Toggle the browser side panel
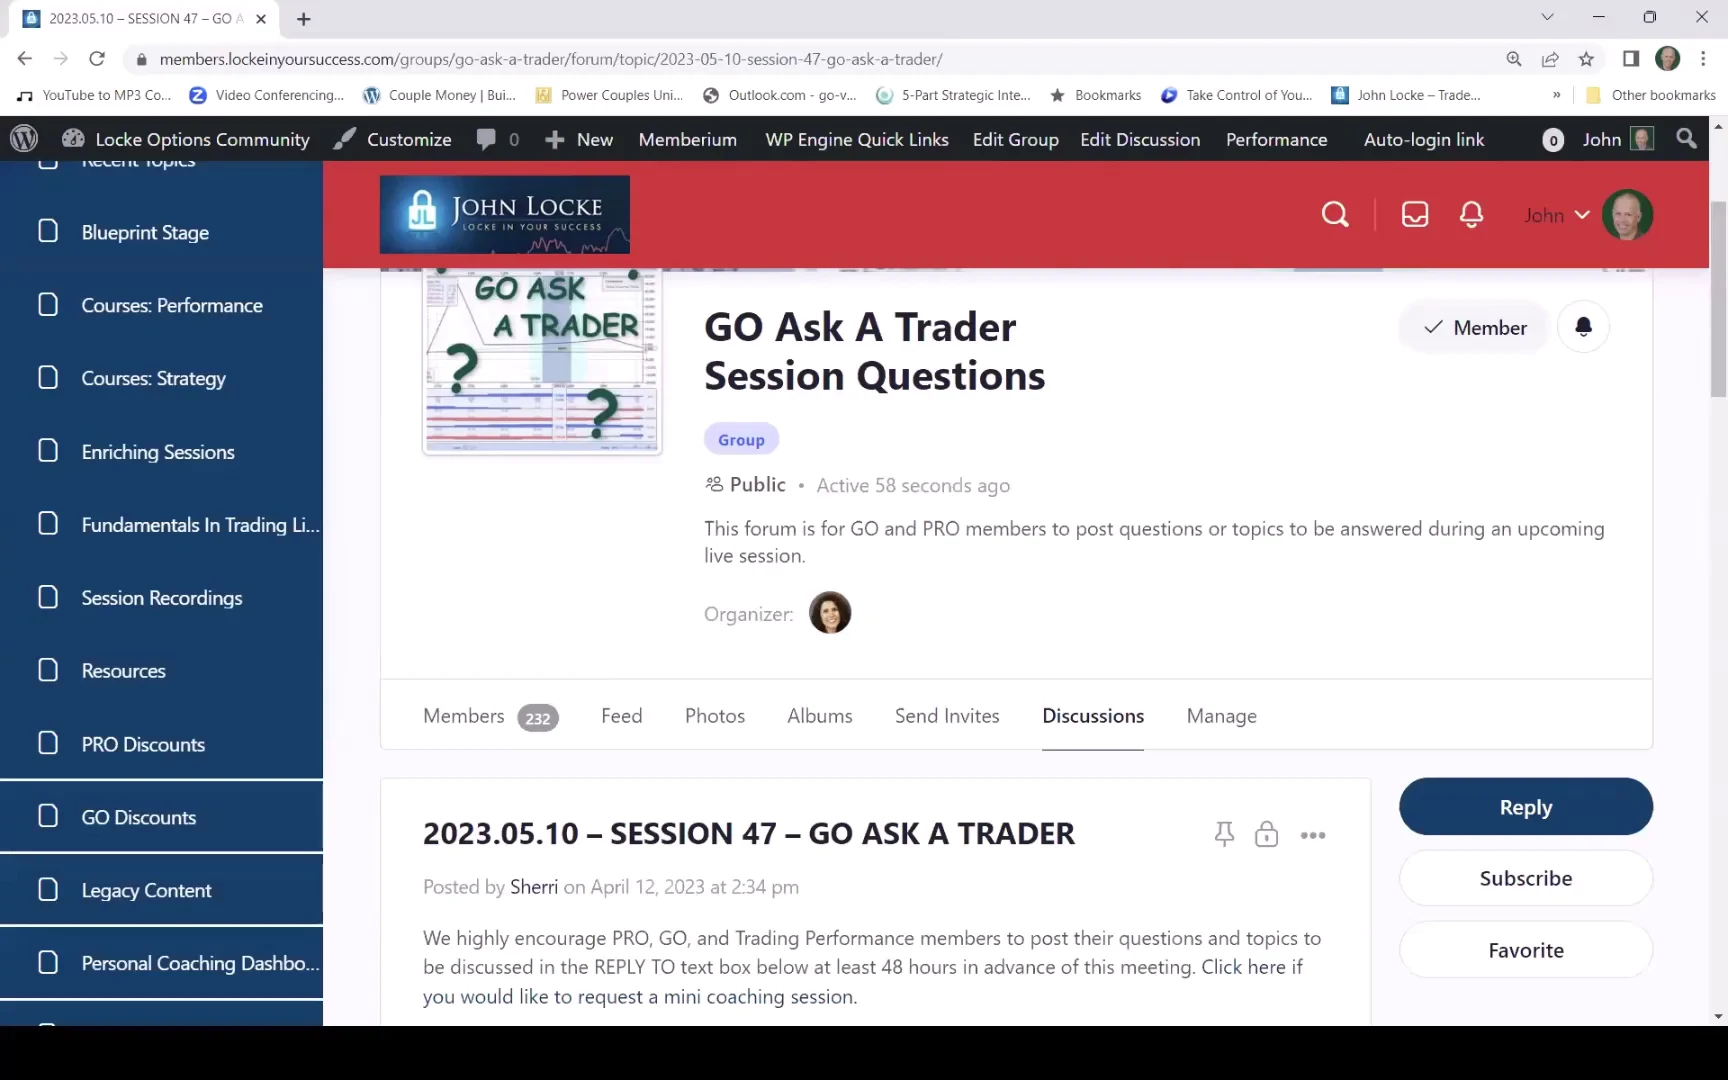This screenshot has width=1728, height=1080. (1631, 59)
